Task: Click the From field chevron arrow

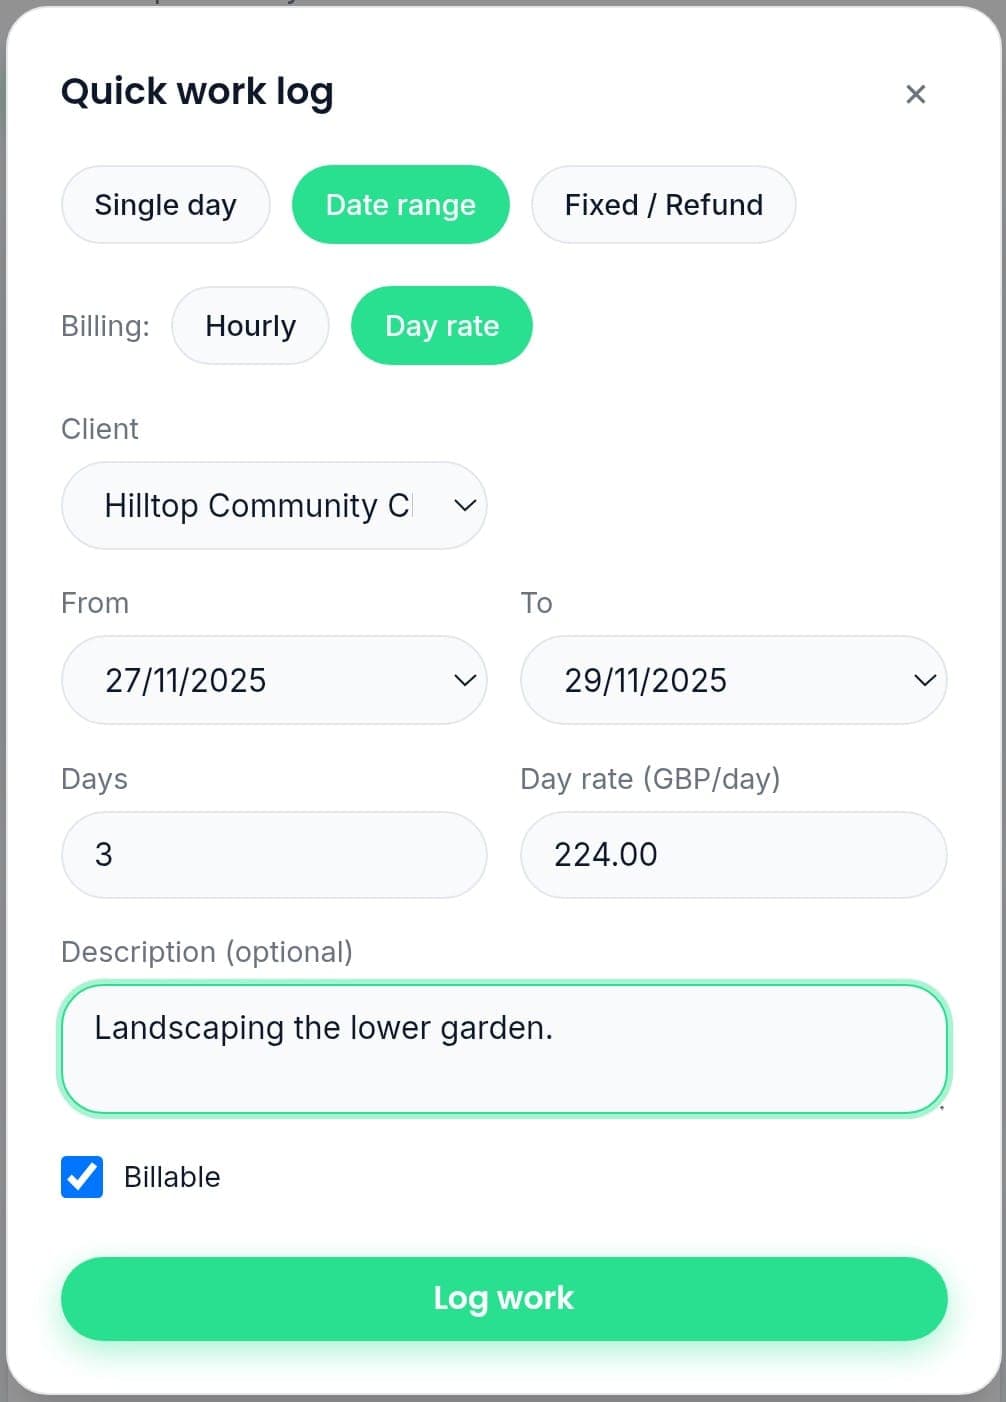Action: 463,680
